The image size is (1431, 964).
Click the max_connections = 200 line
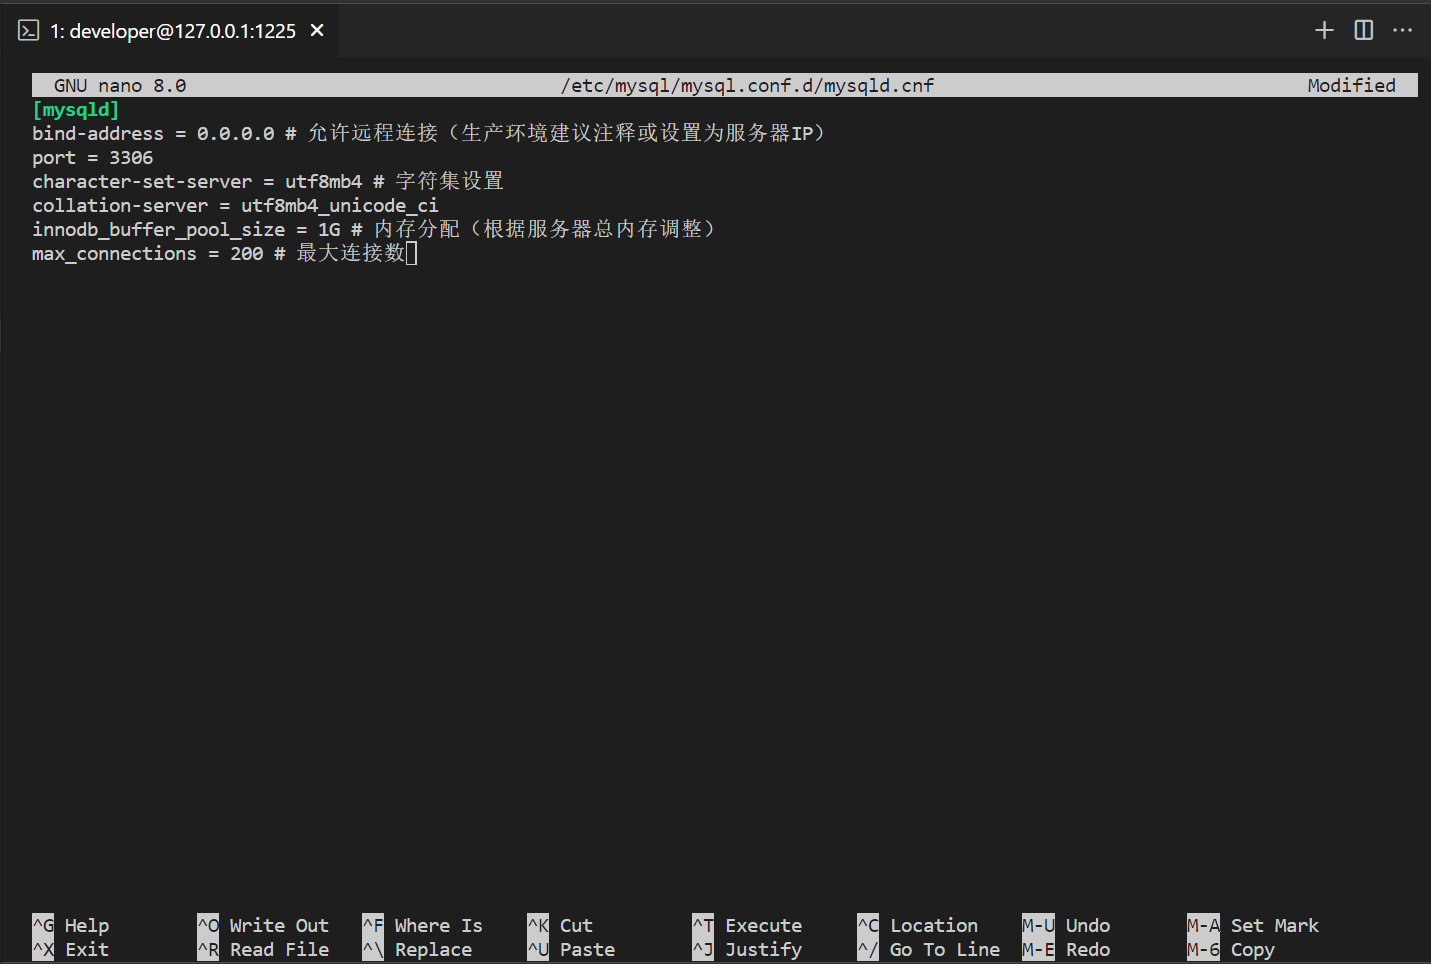click(x=218, y=254)
